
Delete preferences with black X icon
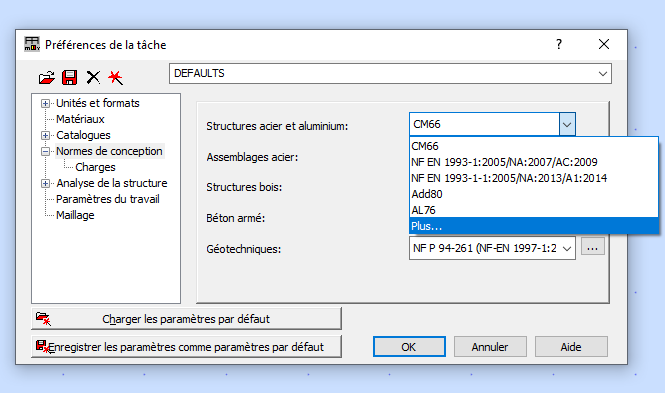click(x=93, y=78)
